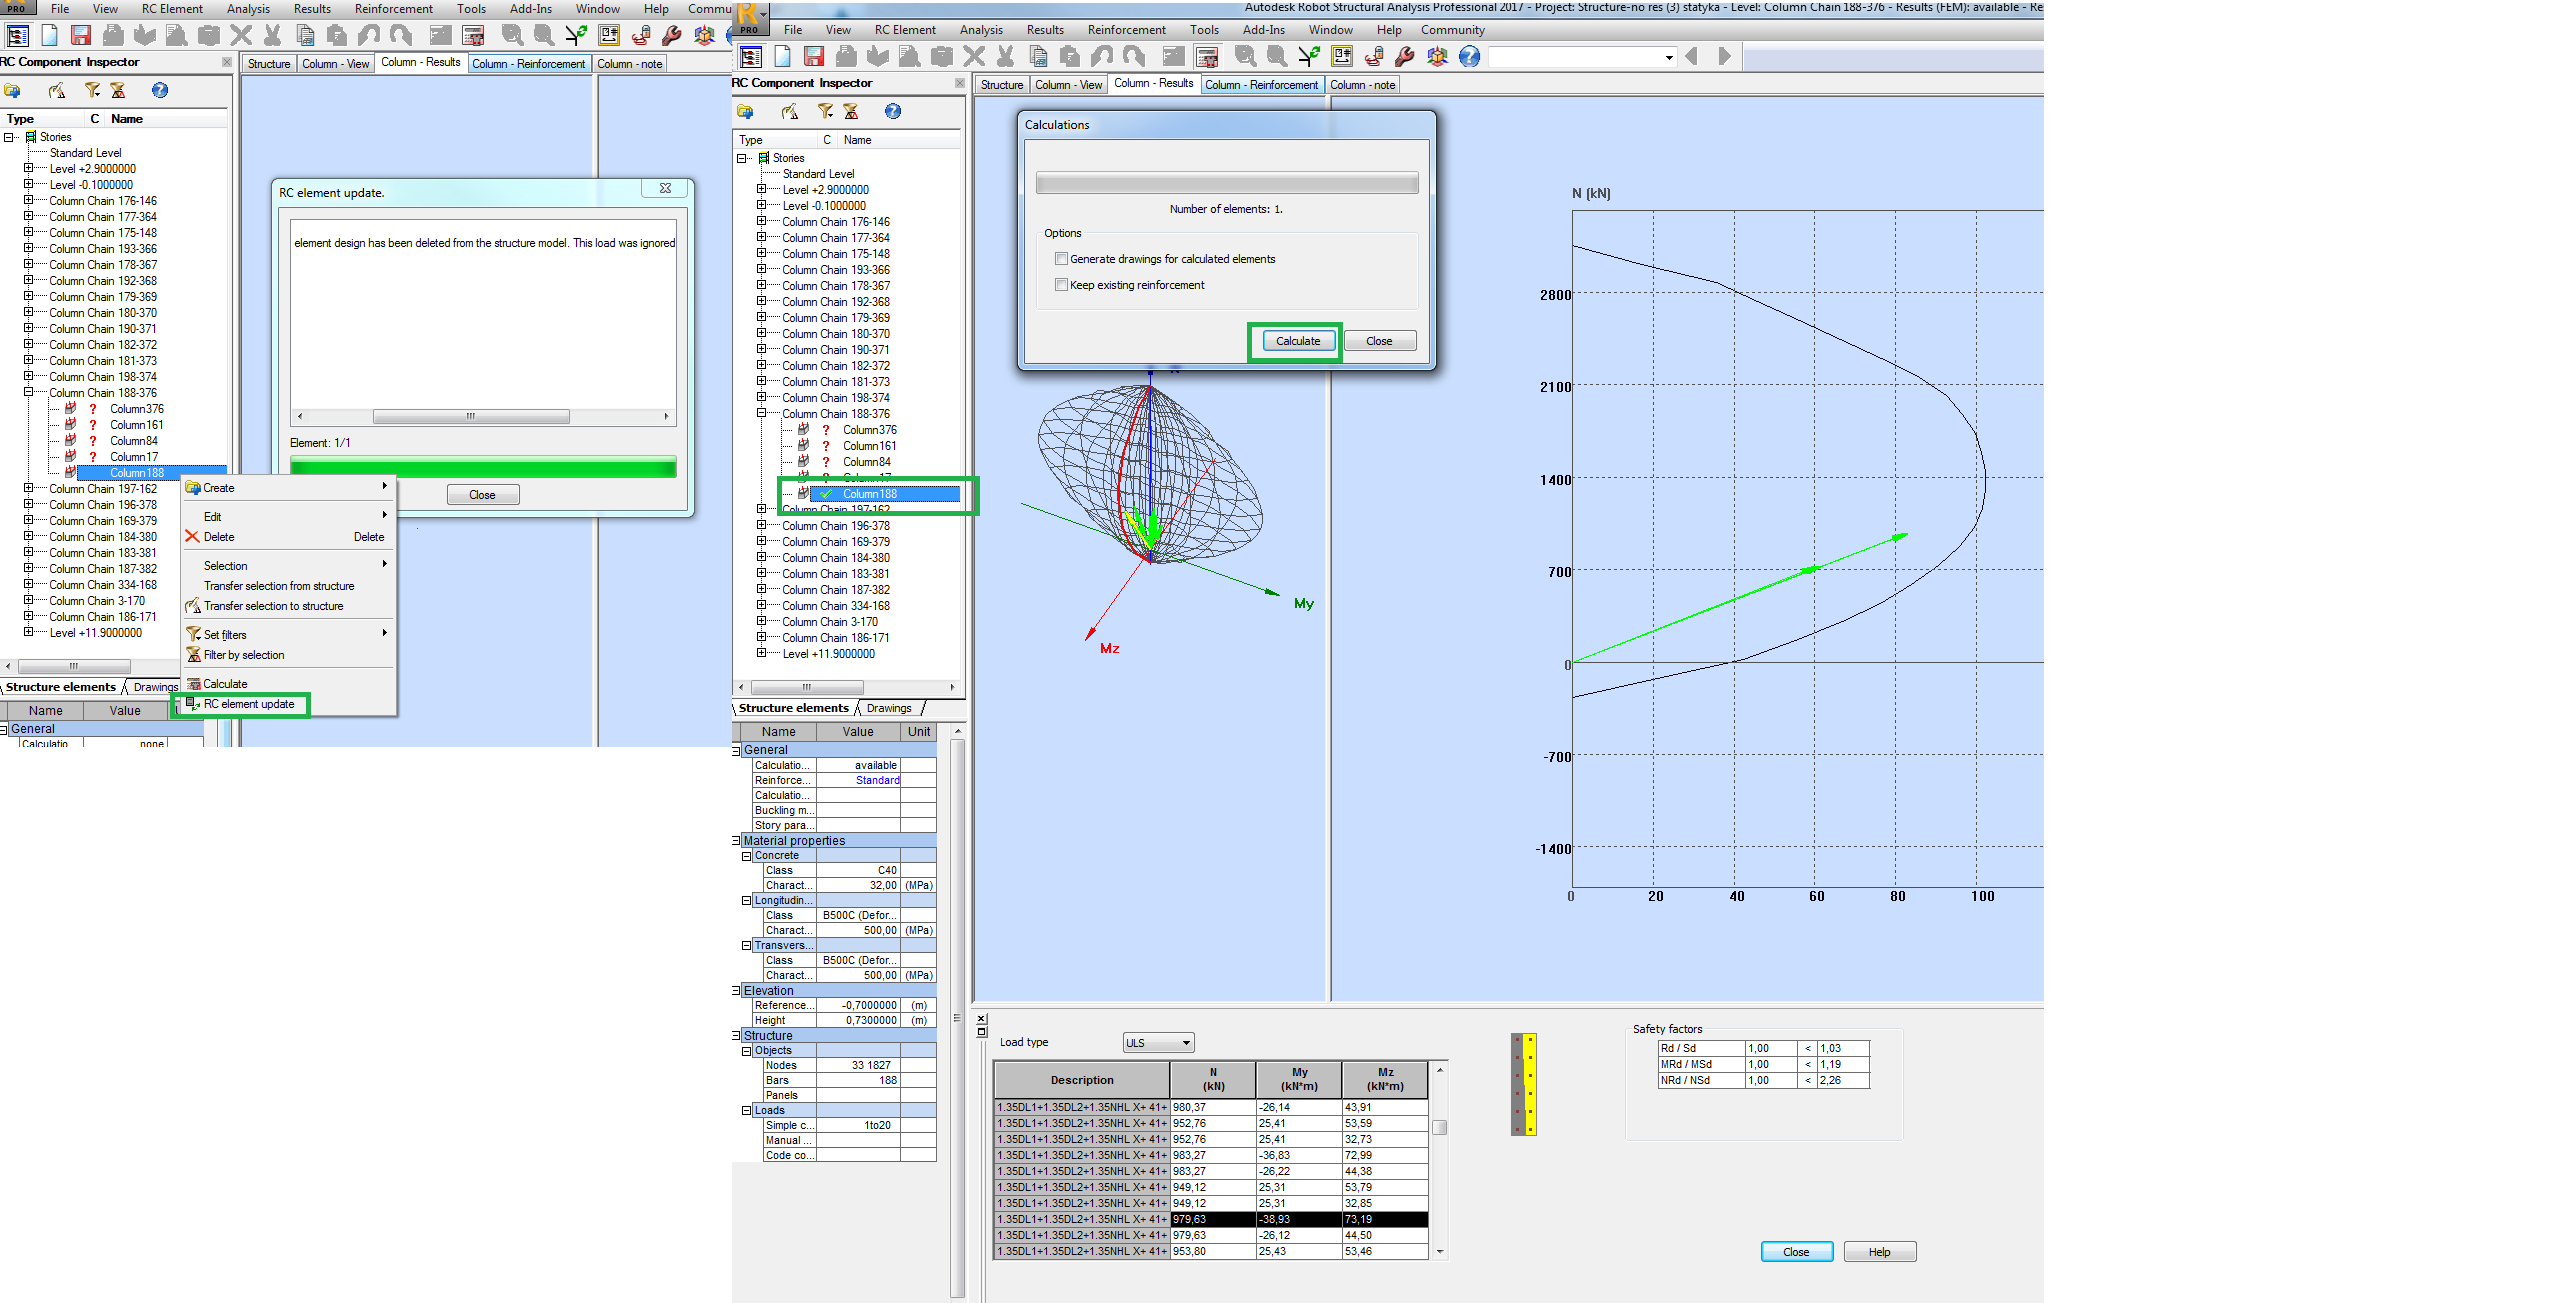
Task: Click the blue Help question-mark toolbar icon
Action: tap(1469, 57)
